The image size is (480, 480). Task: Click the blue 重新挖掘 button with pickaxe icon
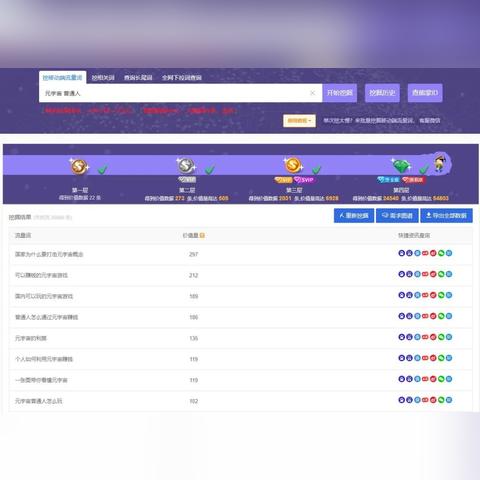(354, 216)
